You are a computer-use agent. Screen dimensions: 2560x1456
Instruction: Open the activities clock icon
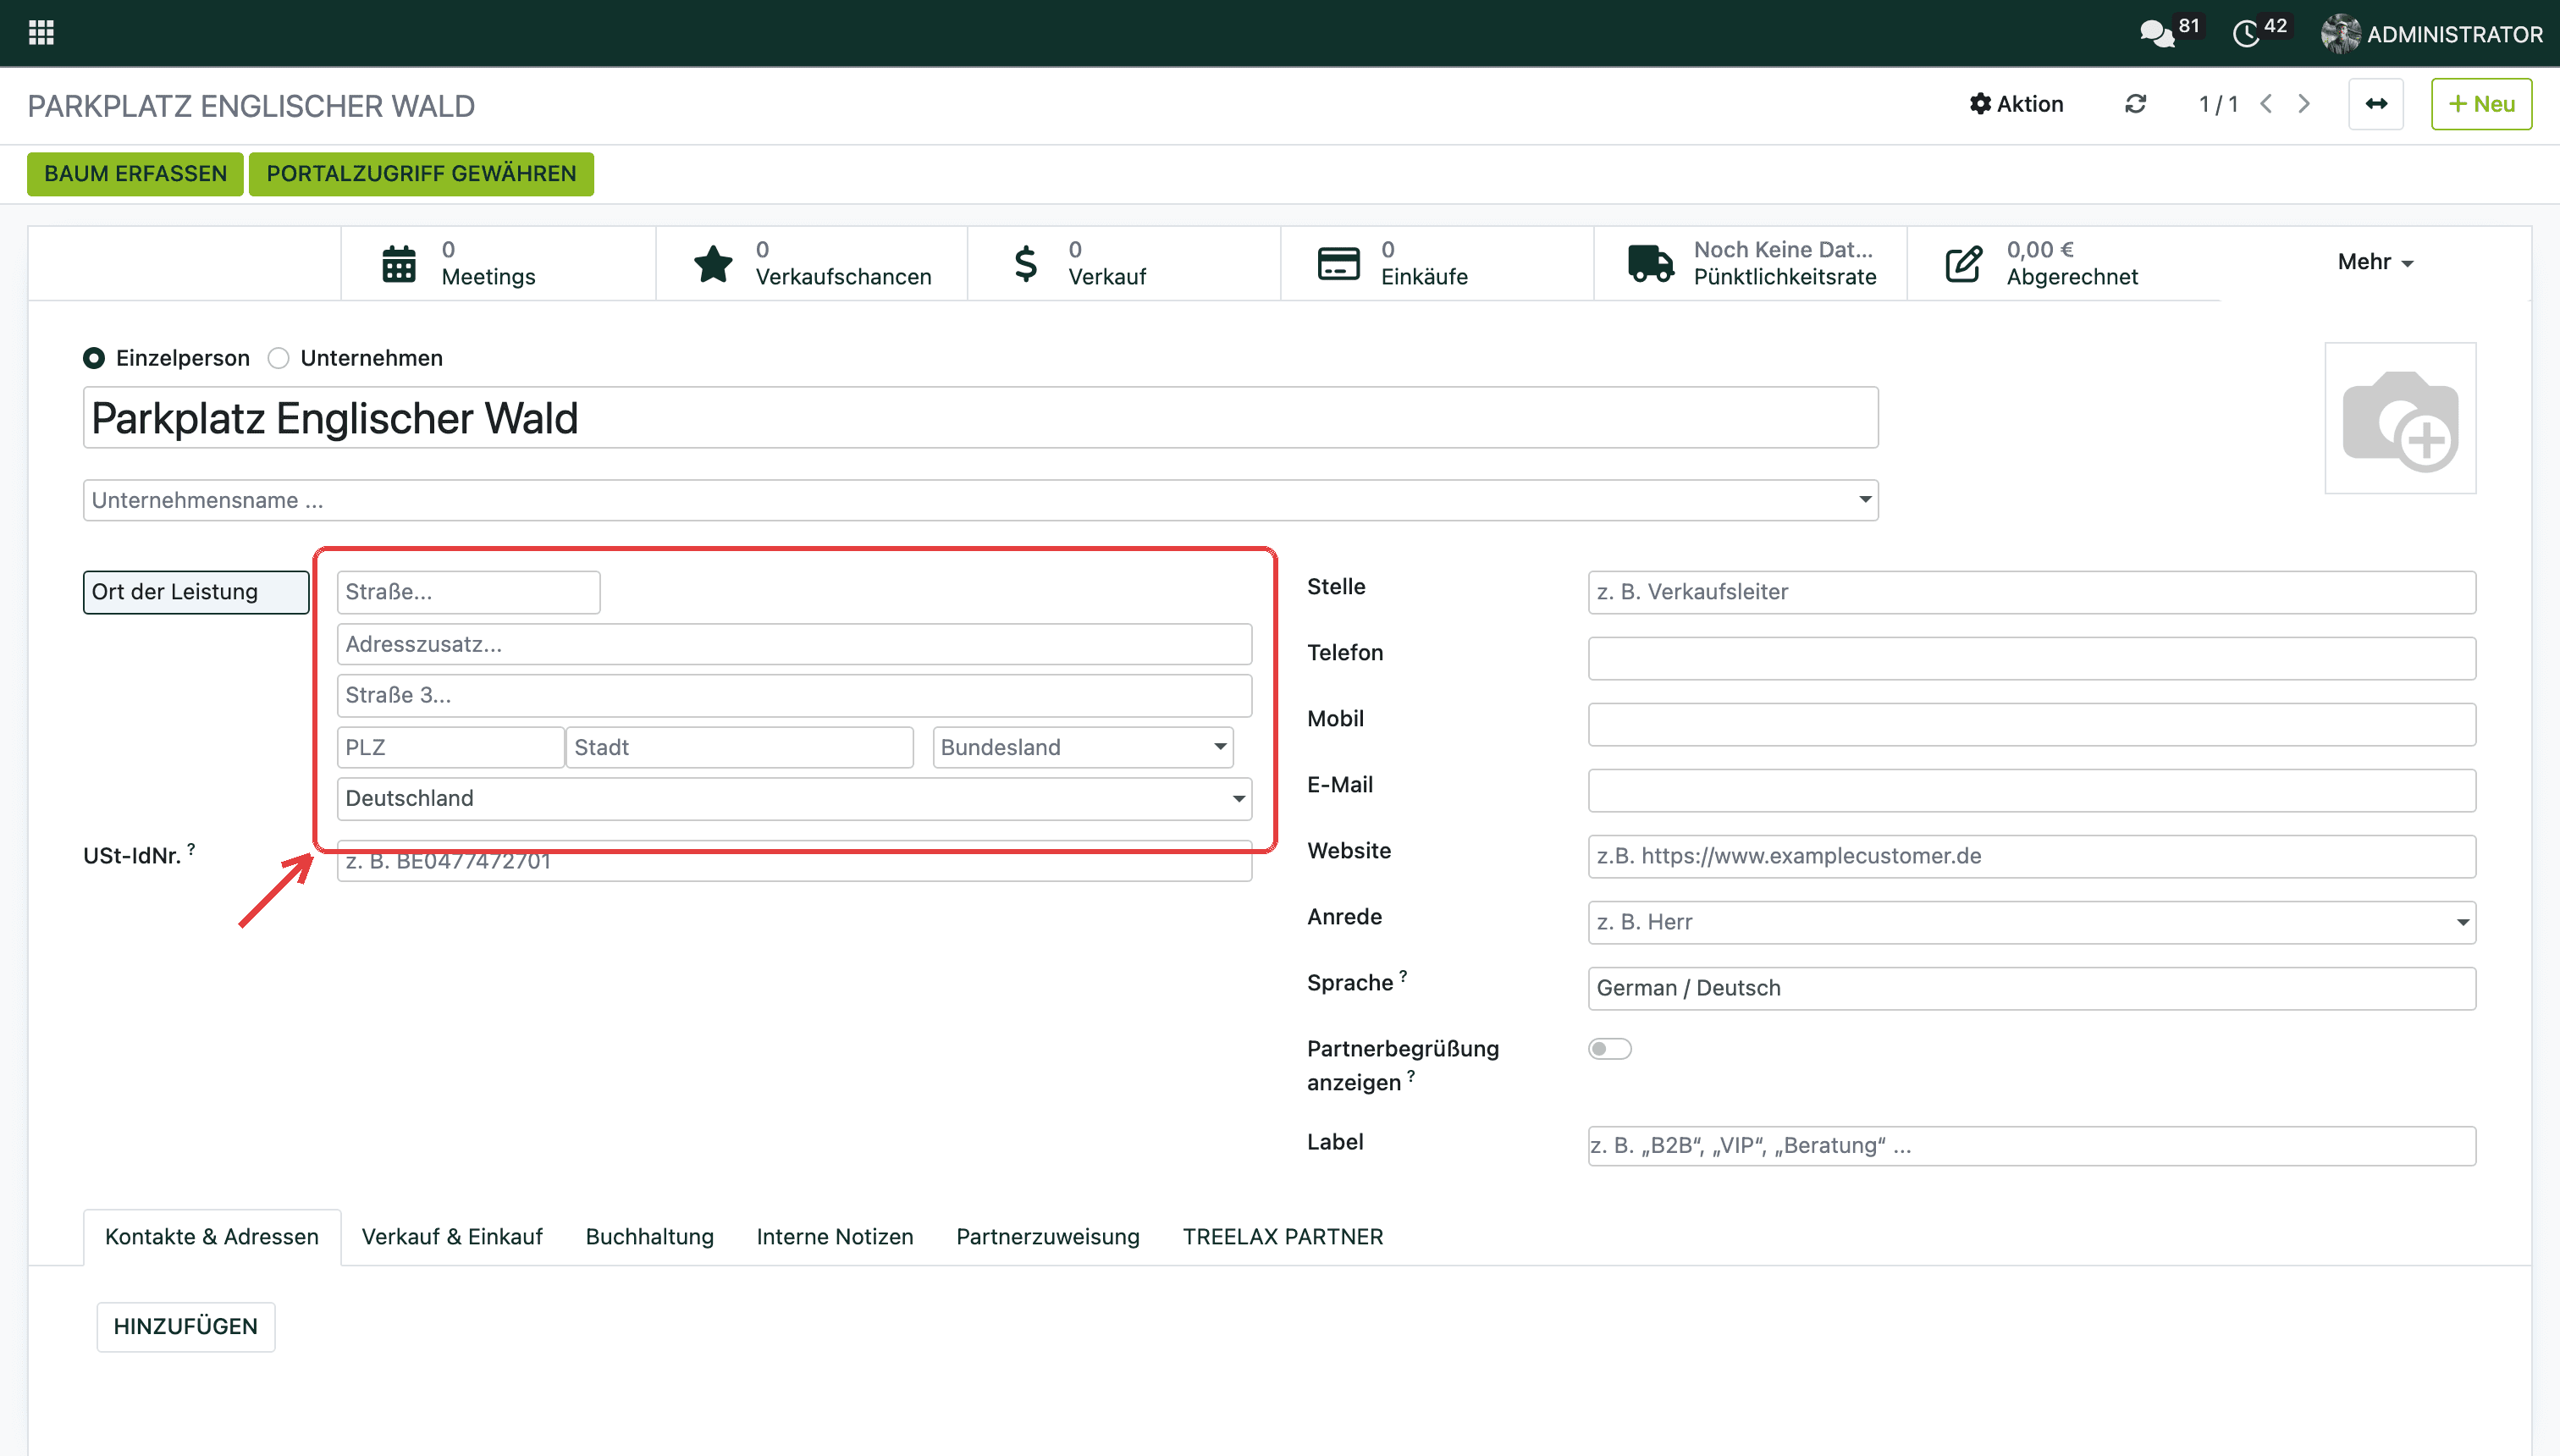coord(2246,34)
